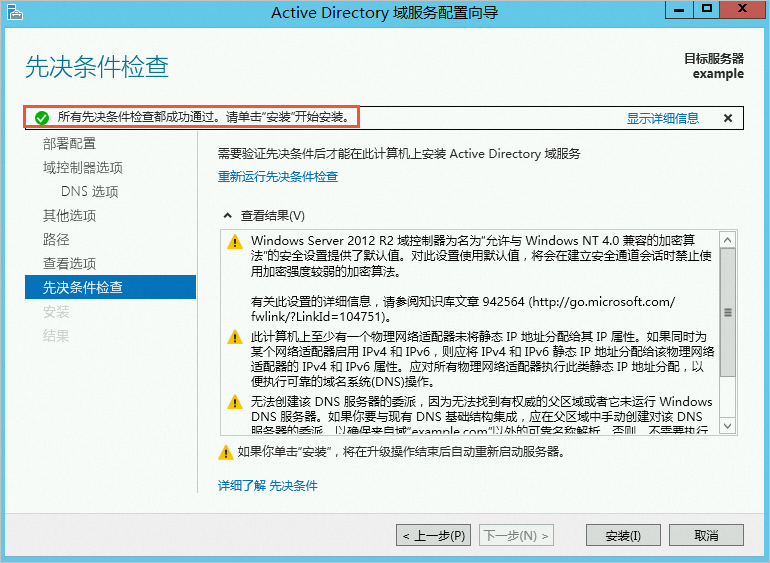
Task: Click warning icon beside Windows Server 2012 R2 message
Action: 235,242
